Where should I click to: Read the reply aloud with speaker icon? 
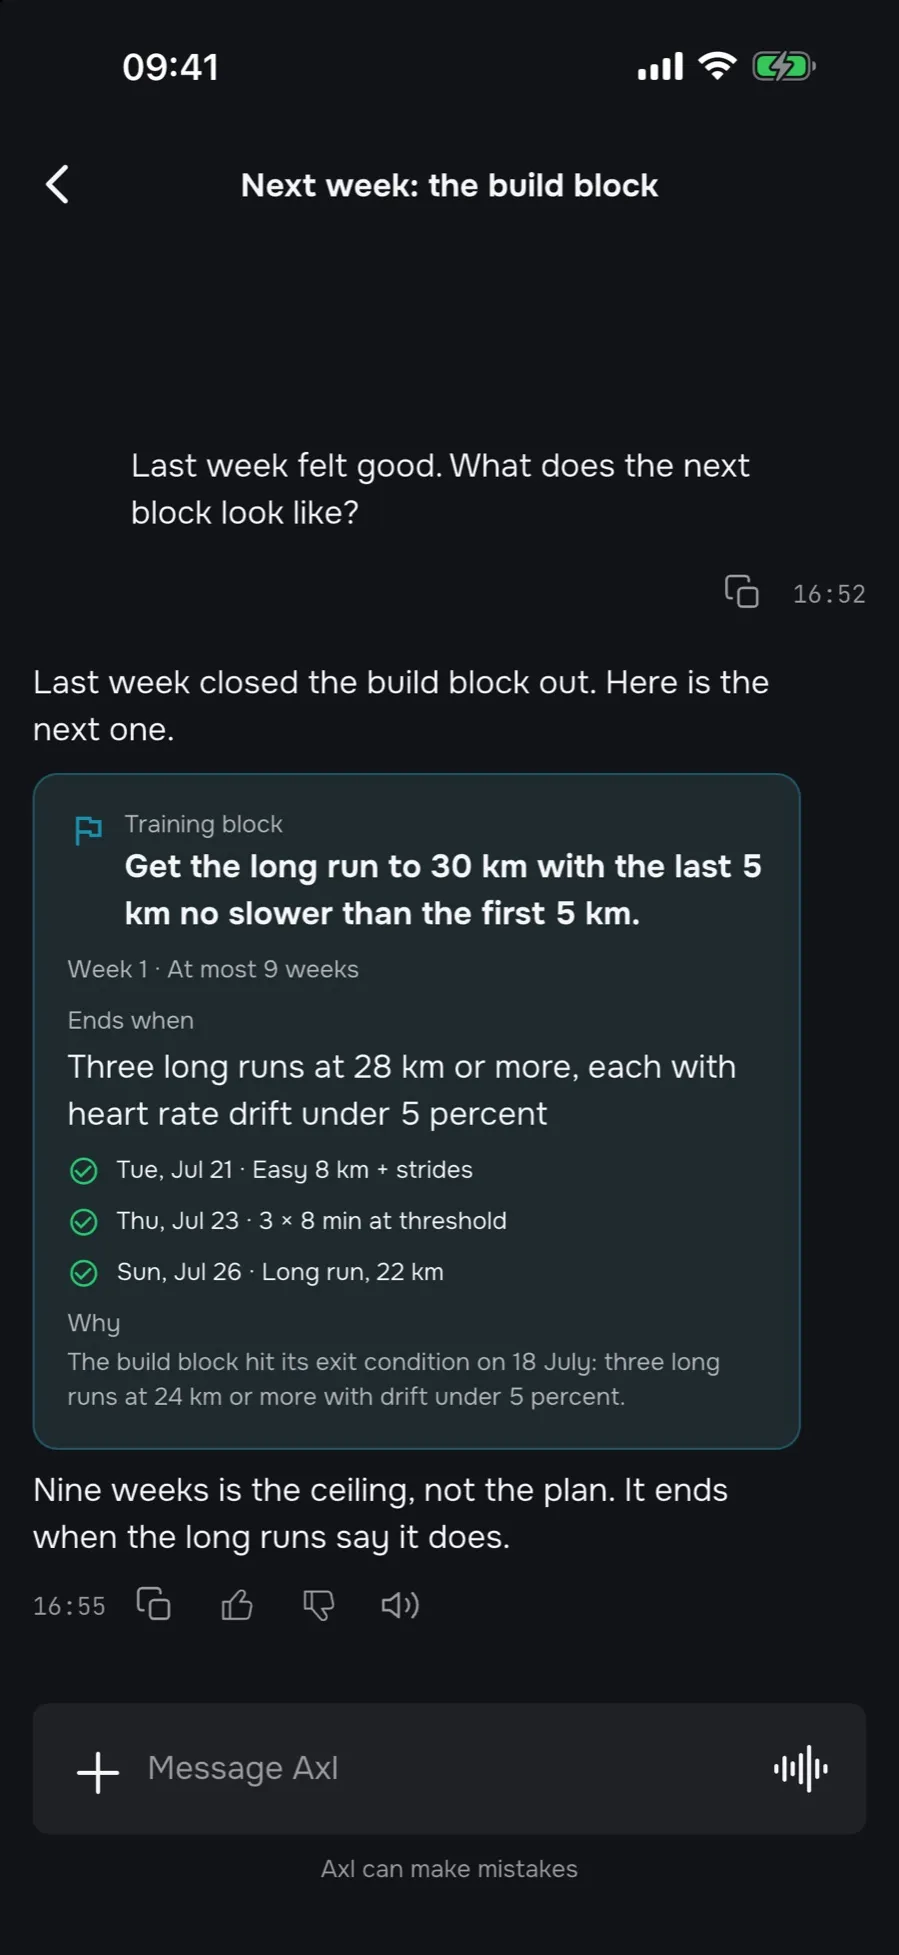(x=400, y=1605)
